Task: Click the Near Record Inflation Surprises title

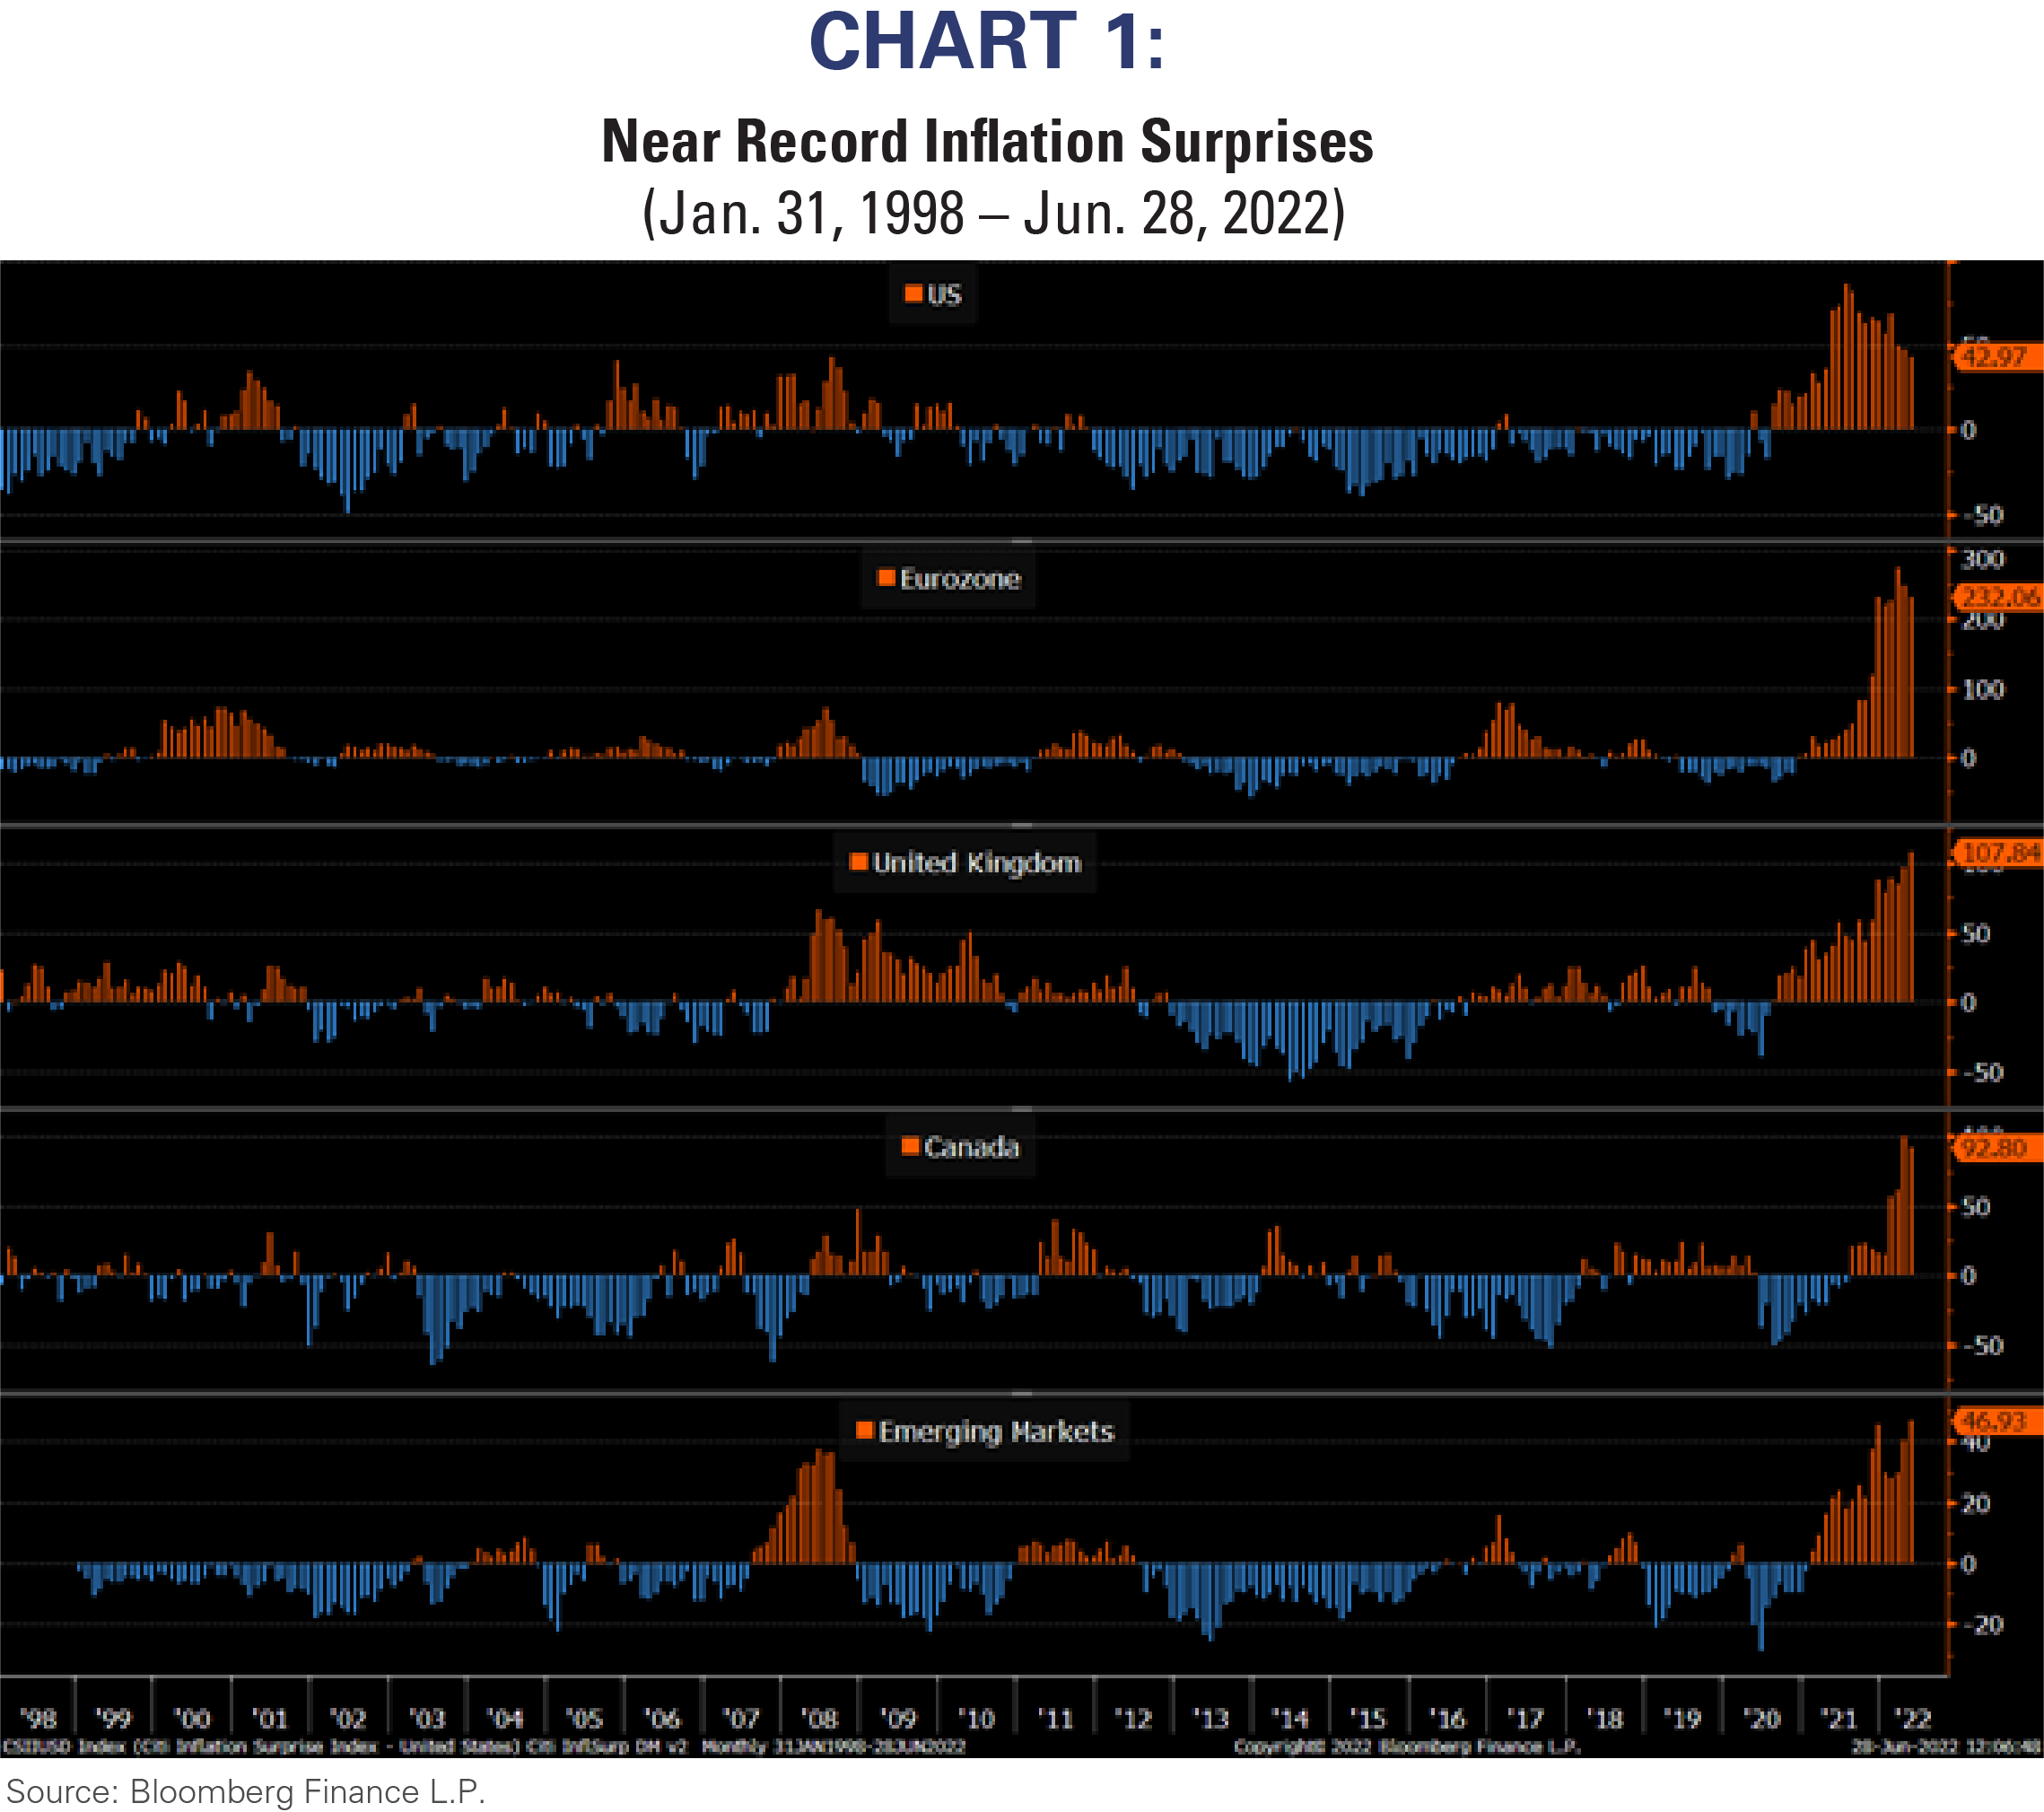Action: 987,141
